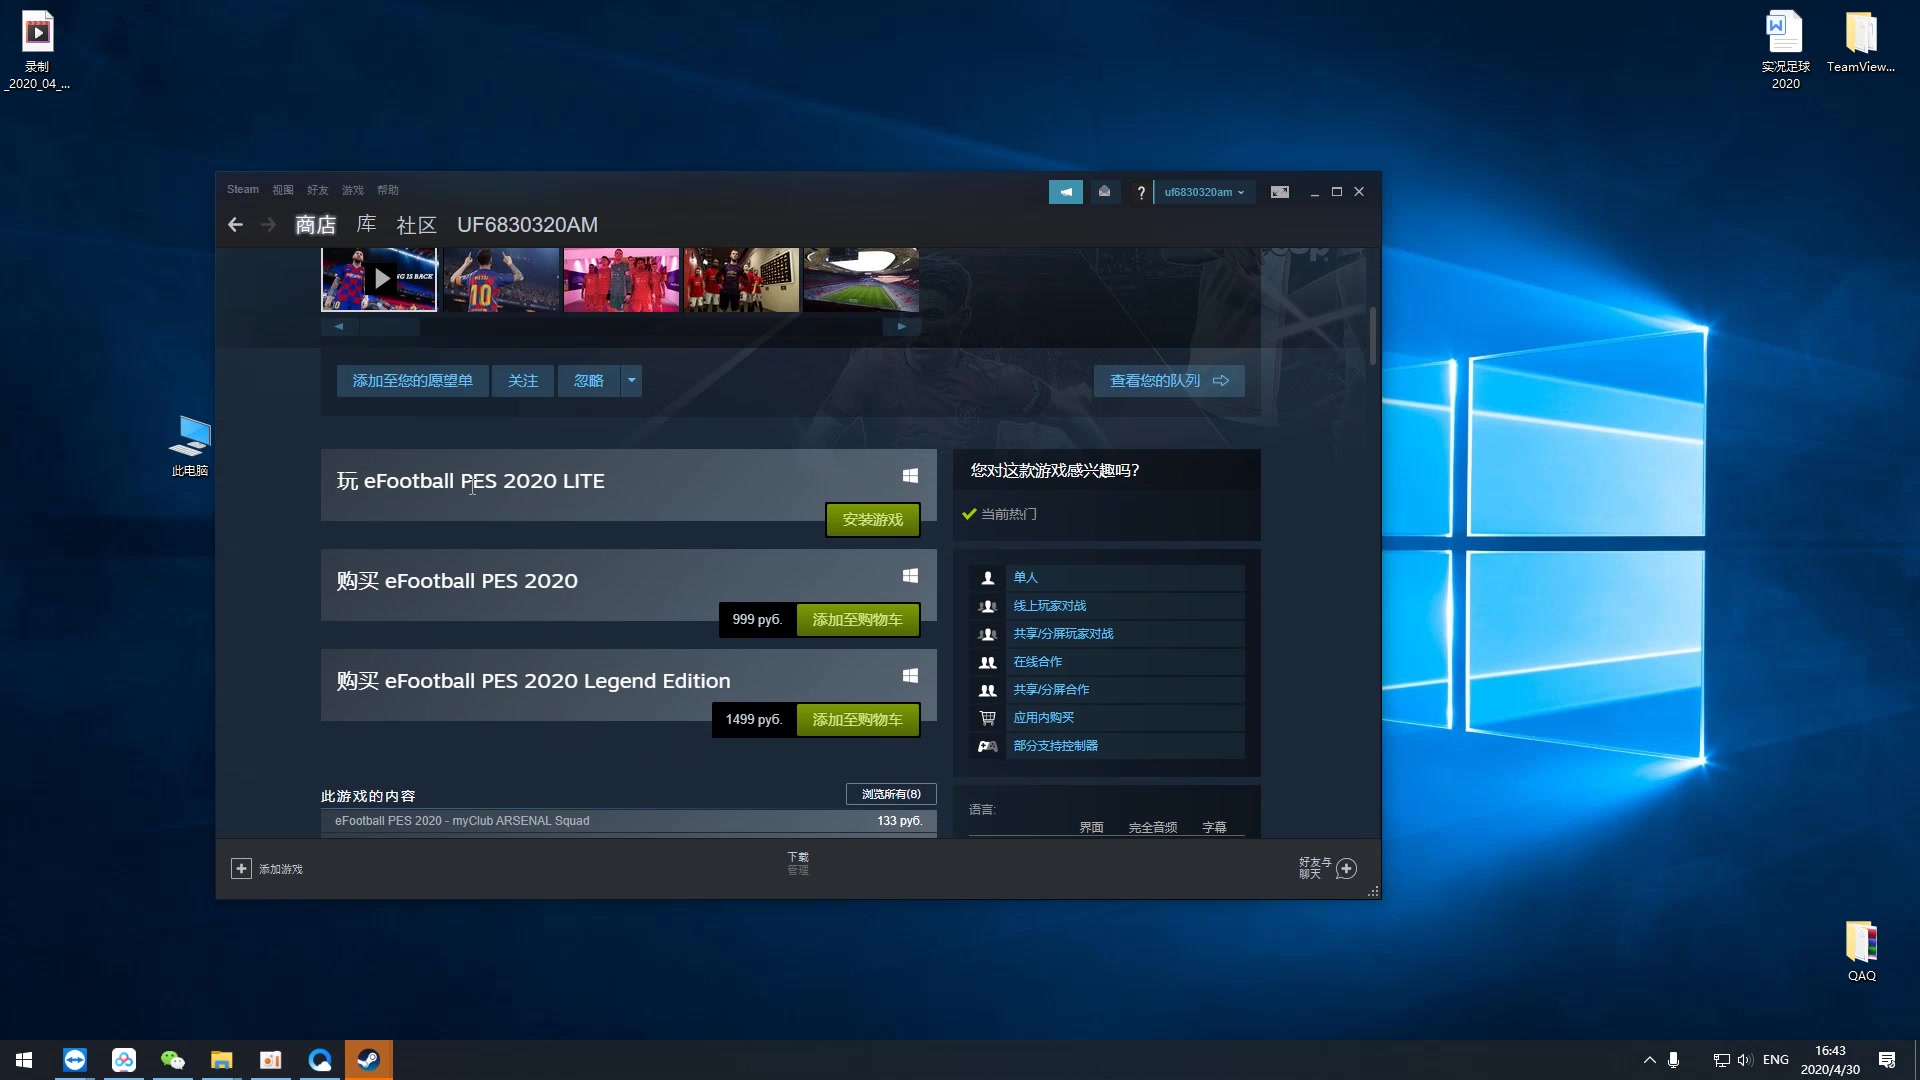Click TeamViewer icon in the taskbar
The height and width of the screenshot is (1080, 1920).
[x=75, y=1060]
